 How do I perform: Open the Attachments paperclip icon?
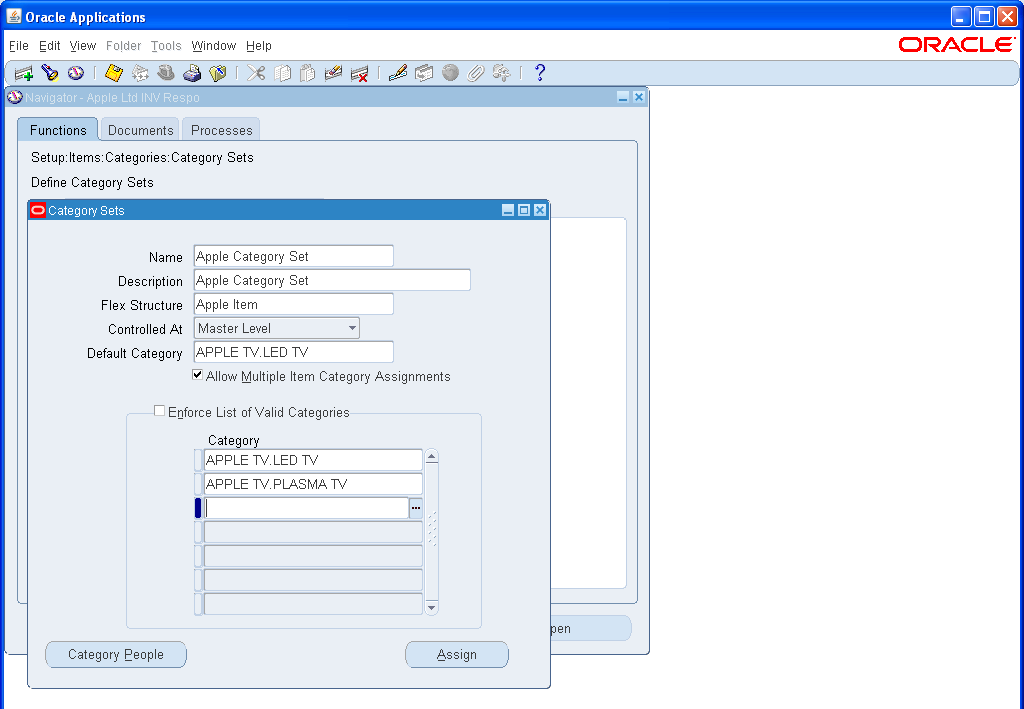point(477,72)
